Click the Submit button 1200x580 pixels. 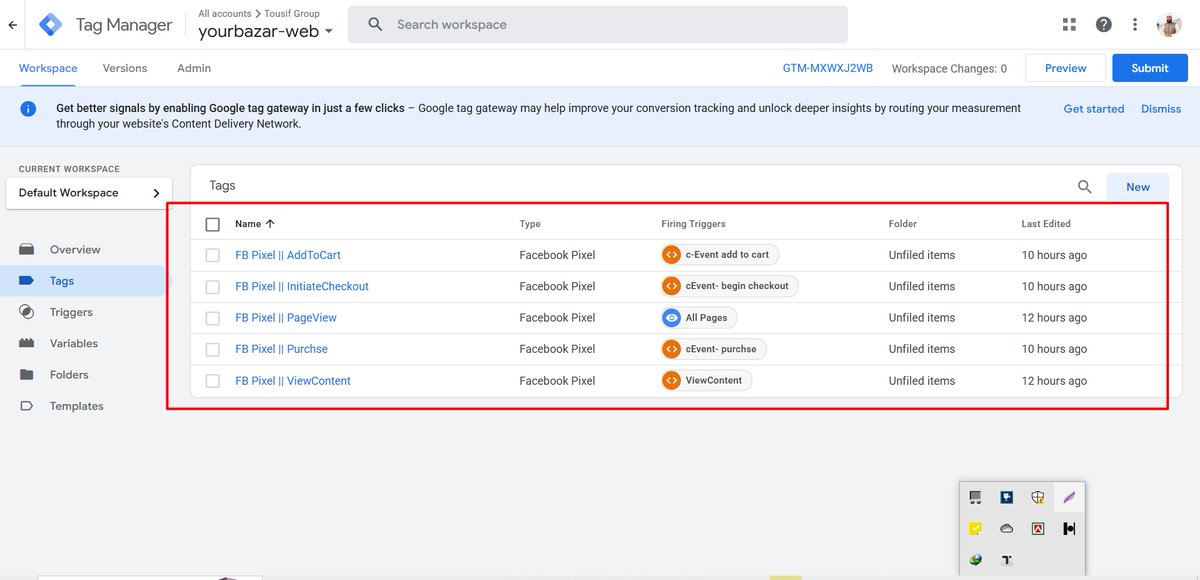click(x=1149, y=68)
